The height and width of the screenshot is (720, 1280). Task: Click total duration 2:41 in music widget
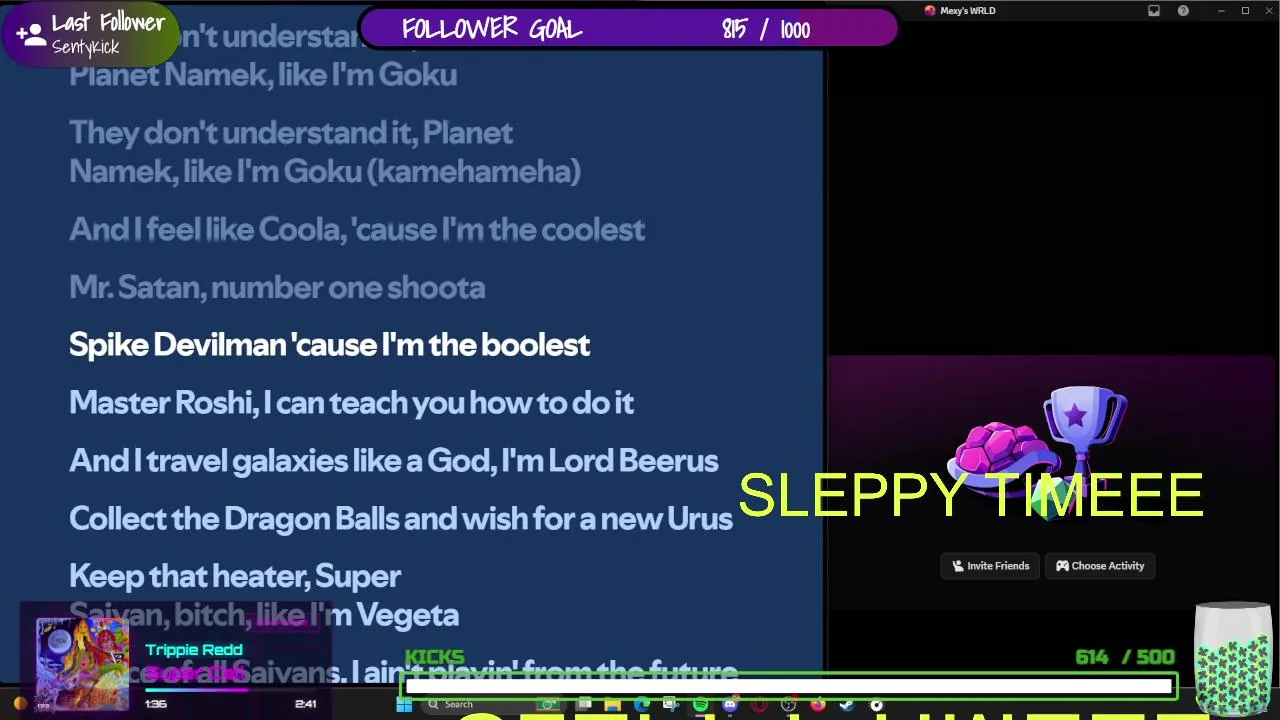pos(306,704)
